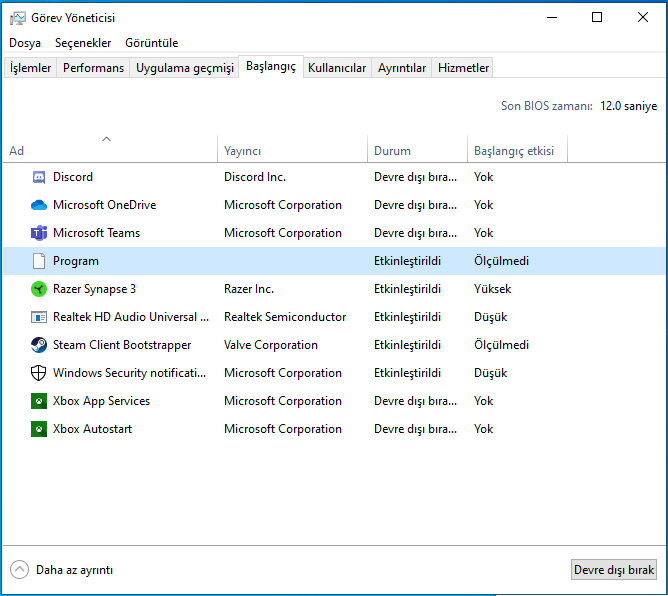Viewport: 668px width, 596px height.
Task: Select the Steam Client Bootstrapper entry
Action: [122, 345]
